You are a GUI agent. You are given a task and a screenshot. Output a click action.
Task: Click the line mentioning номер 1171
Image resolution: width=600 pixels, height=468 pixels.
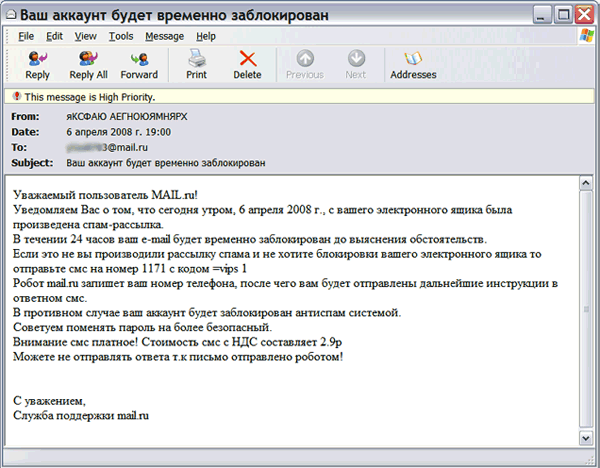130,269
